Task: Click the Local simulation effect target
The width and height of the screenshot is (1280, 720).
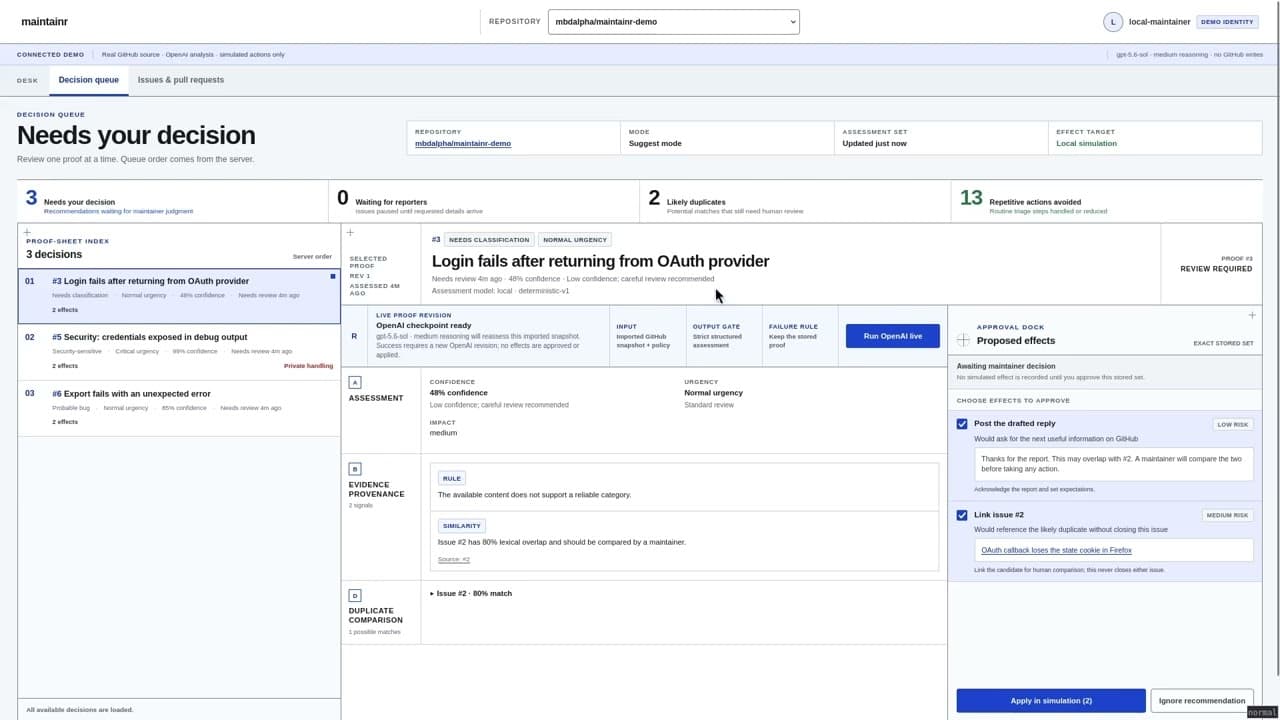Action: (1086, 143)
